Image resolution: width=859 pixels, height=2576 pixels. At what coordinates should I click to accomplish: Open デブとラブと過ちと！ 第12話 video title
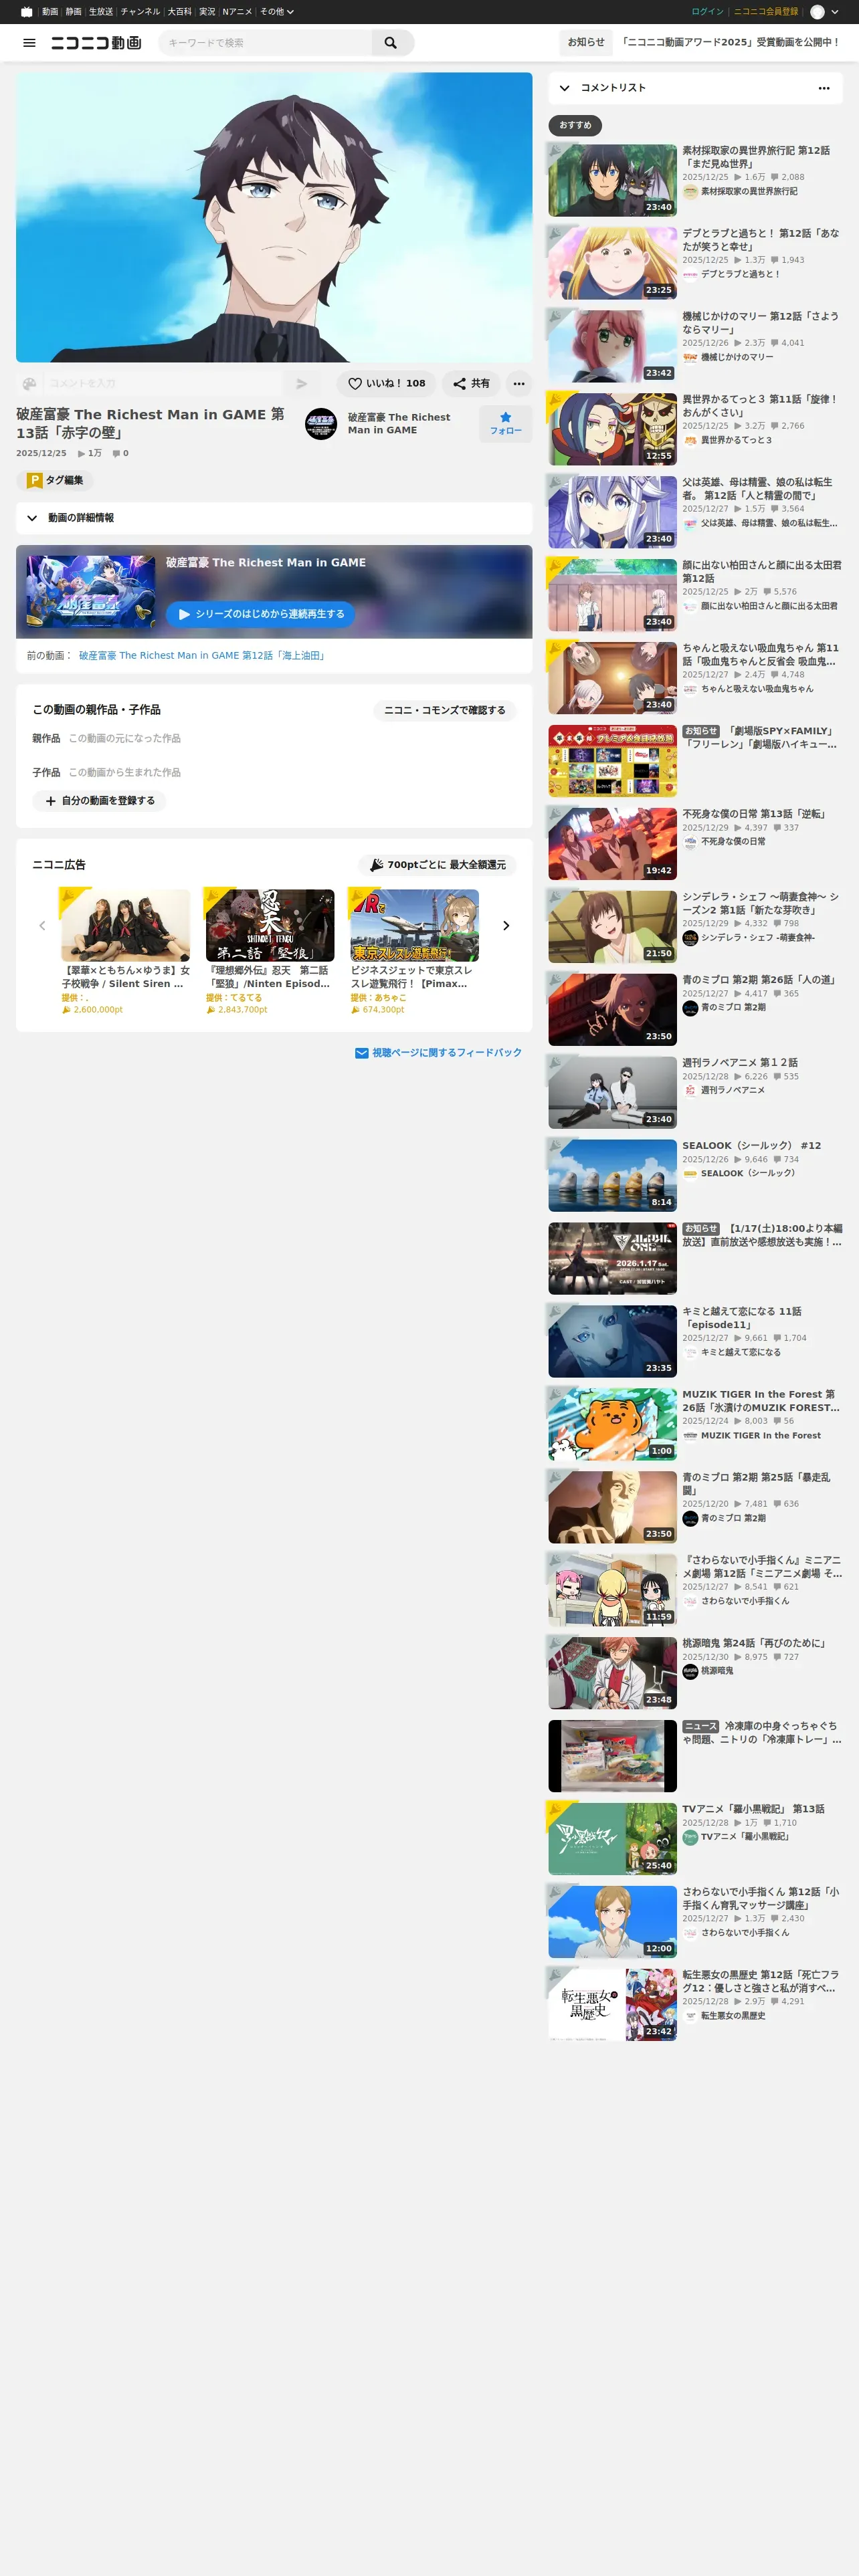tap(761, 240)
